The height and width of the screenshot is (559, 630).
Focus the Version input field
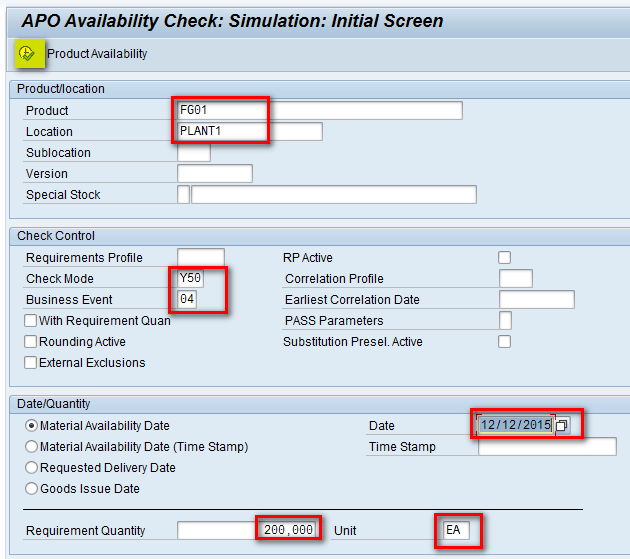click(x=215, y=174)
